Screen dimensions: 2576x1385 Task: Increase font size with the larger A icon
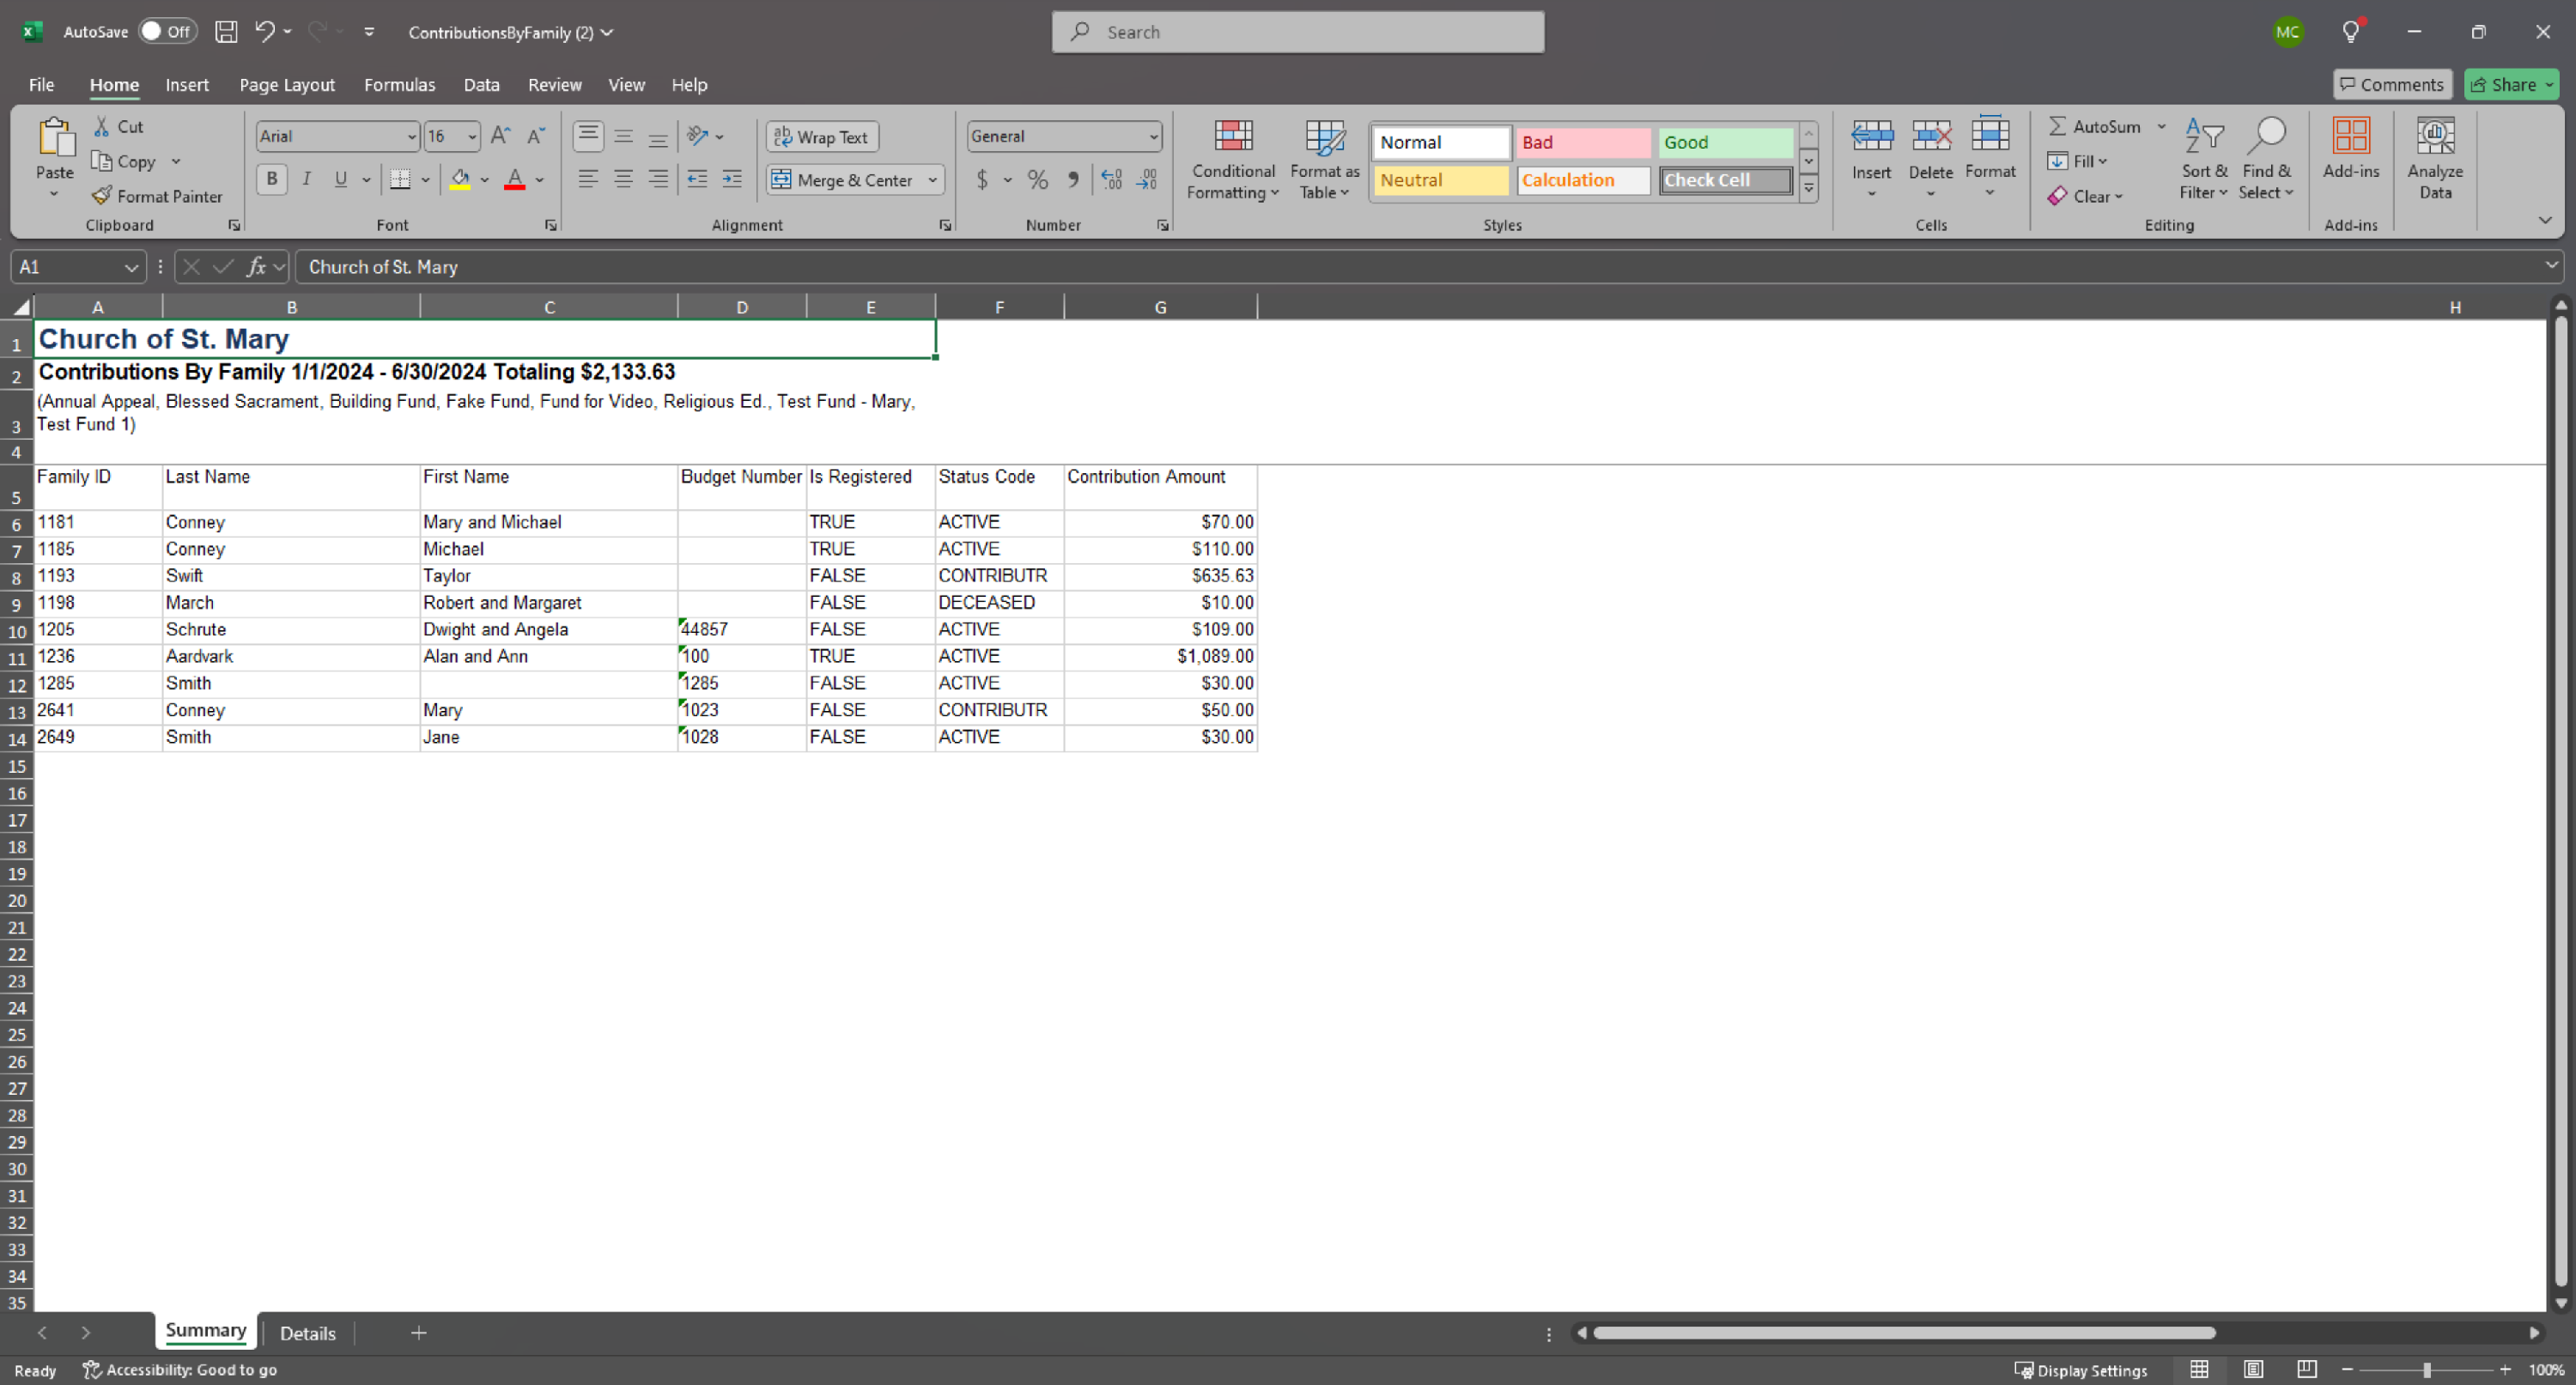pyautogui.click(x=501, y=136)
